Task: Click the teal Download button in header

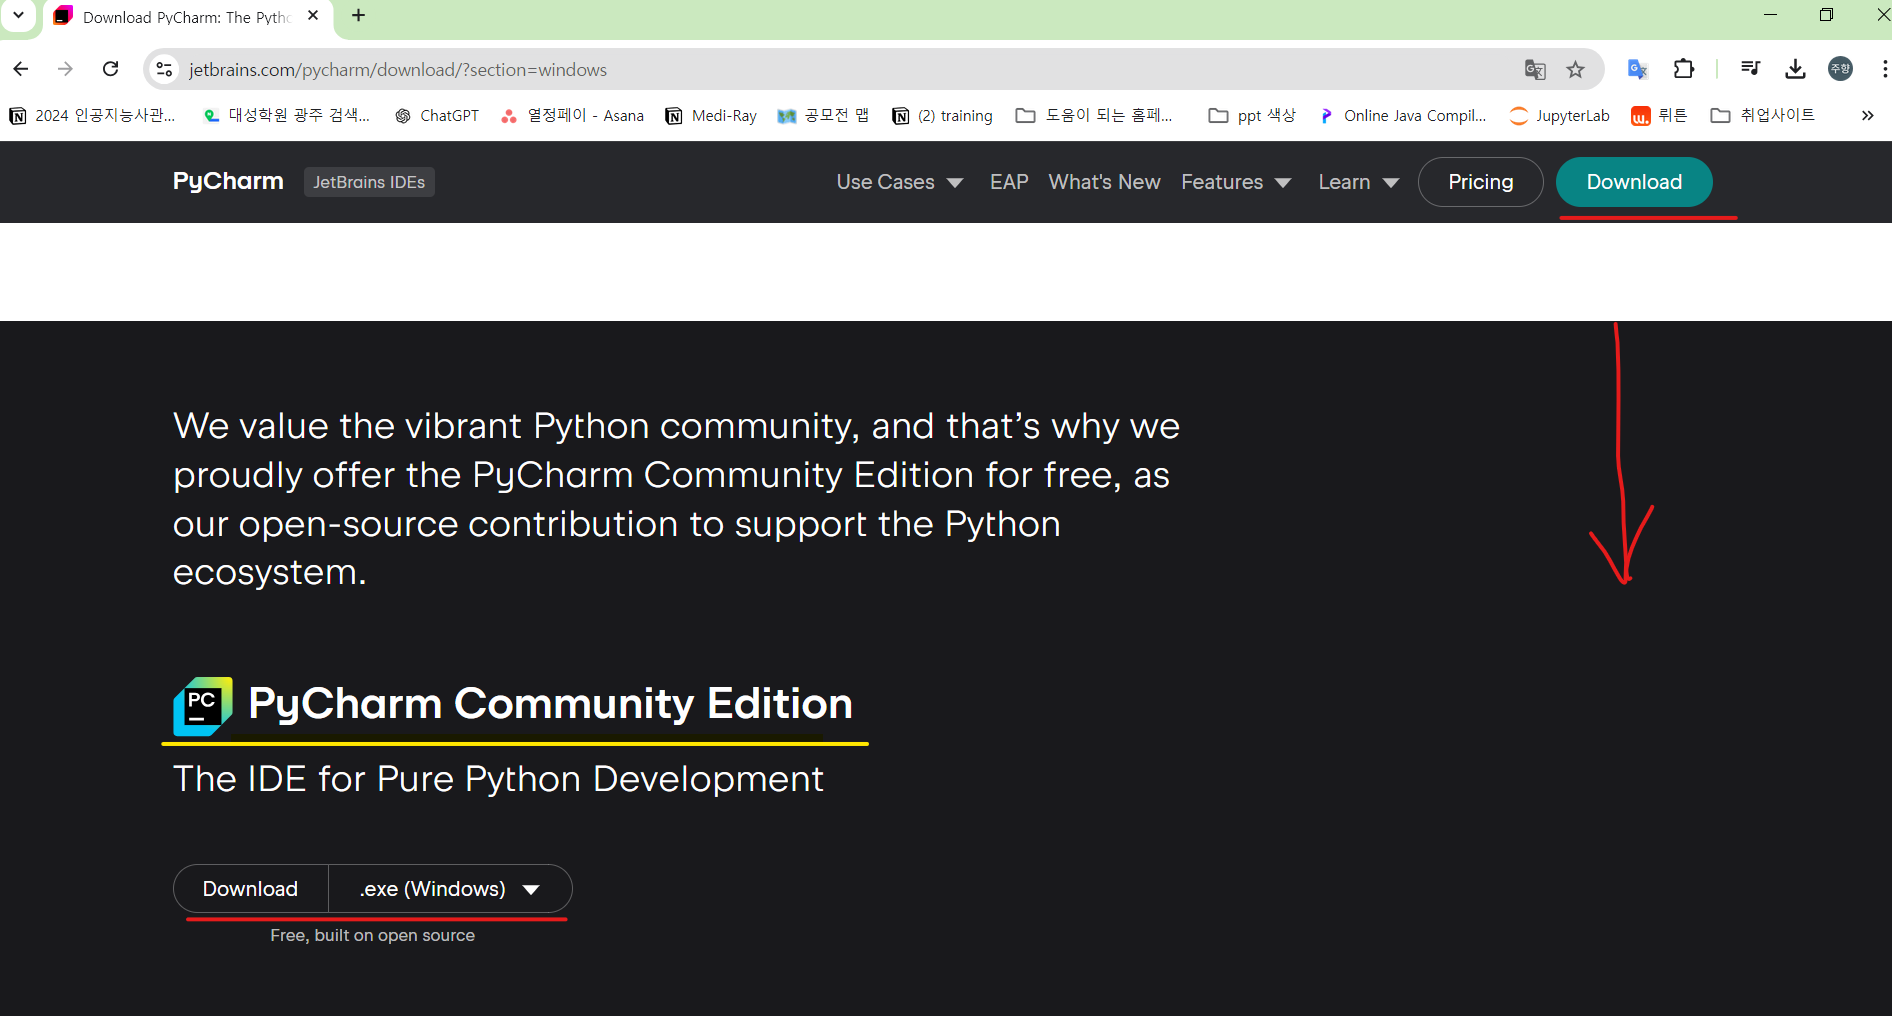Action: 1634,182
